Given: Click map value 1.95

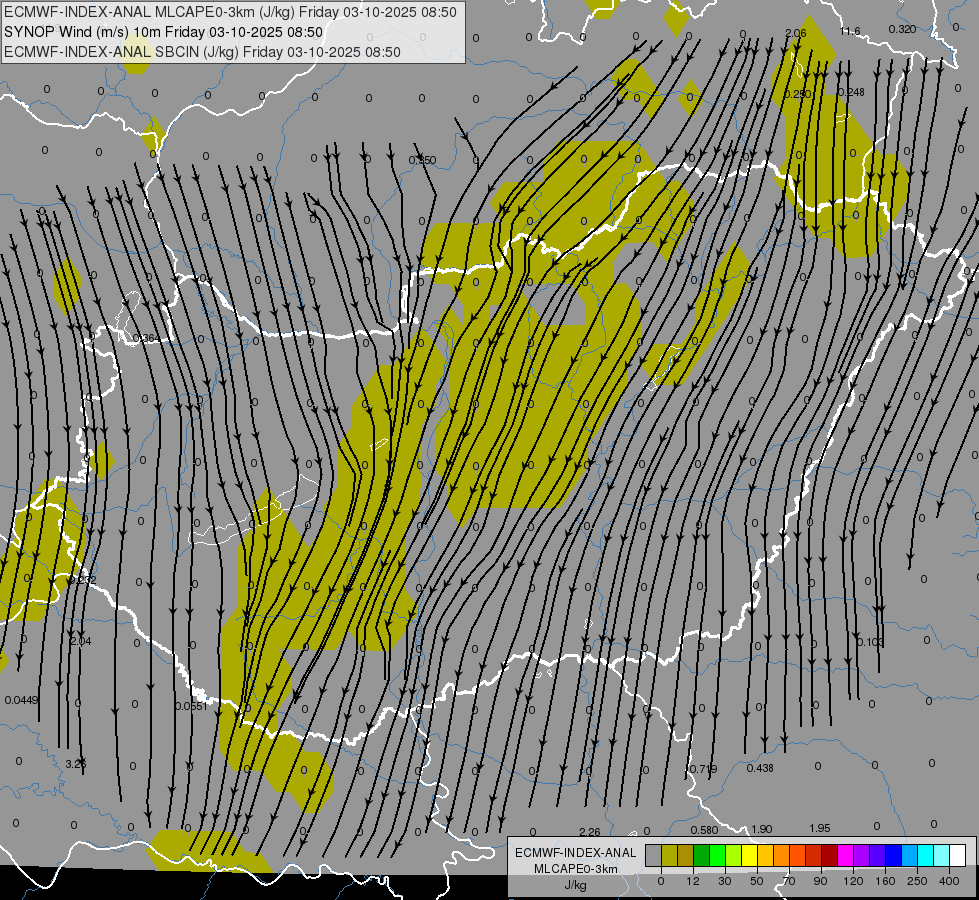Looking at the screenshot, I should 820,828.
